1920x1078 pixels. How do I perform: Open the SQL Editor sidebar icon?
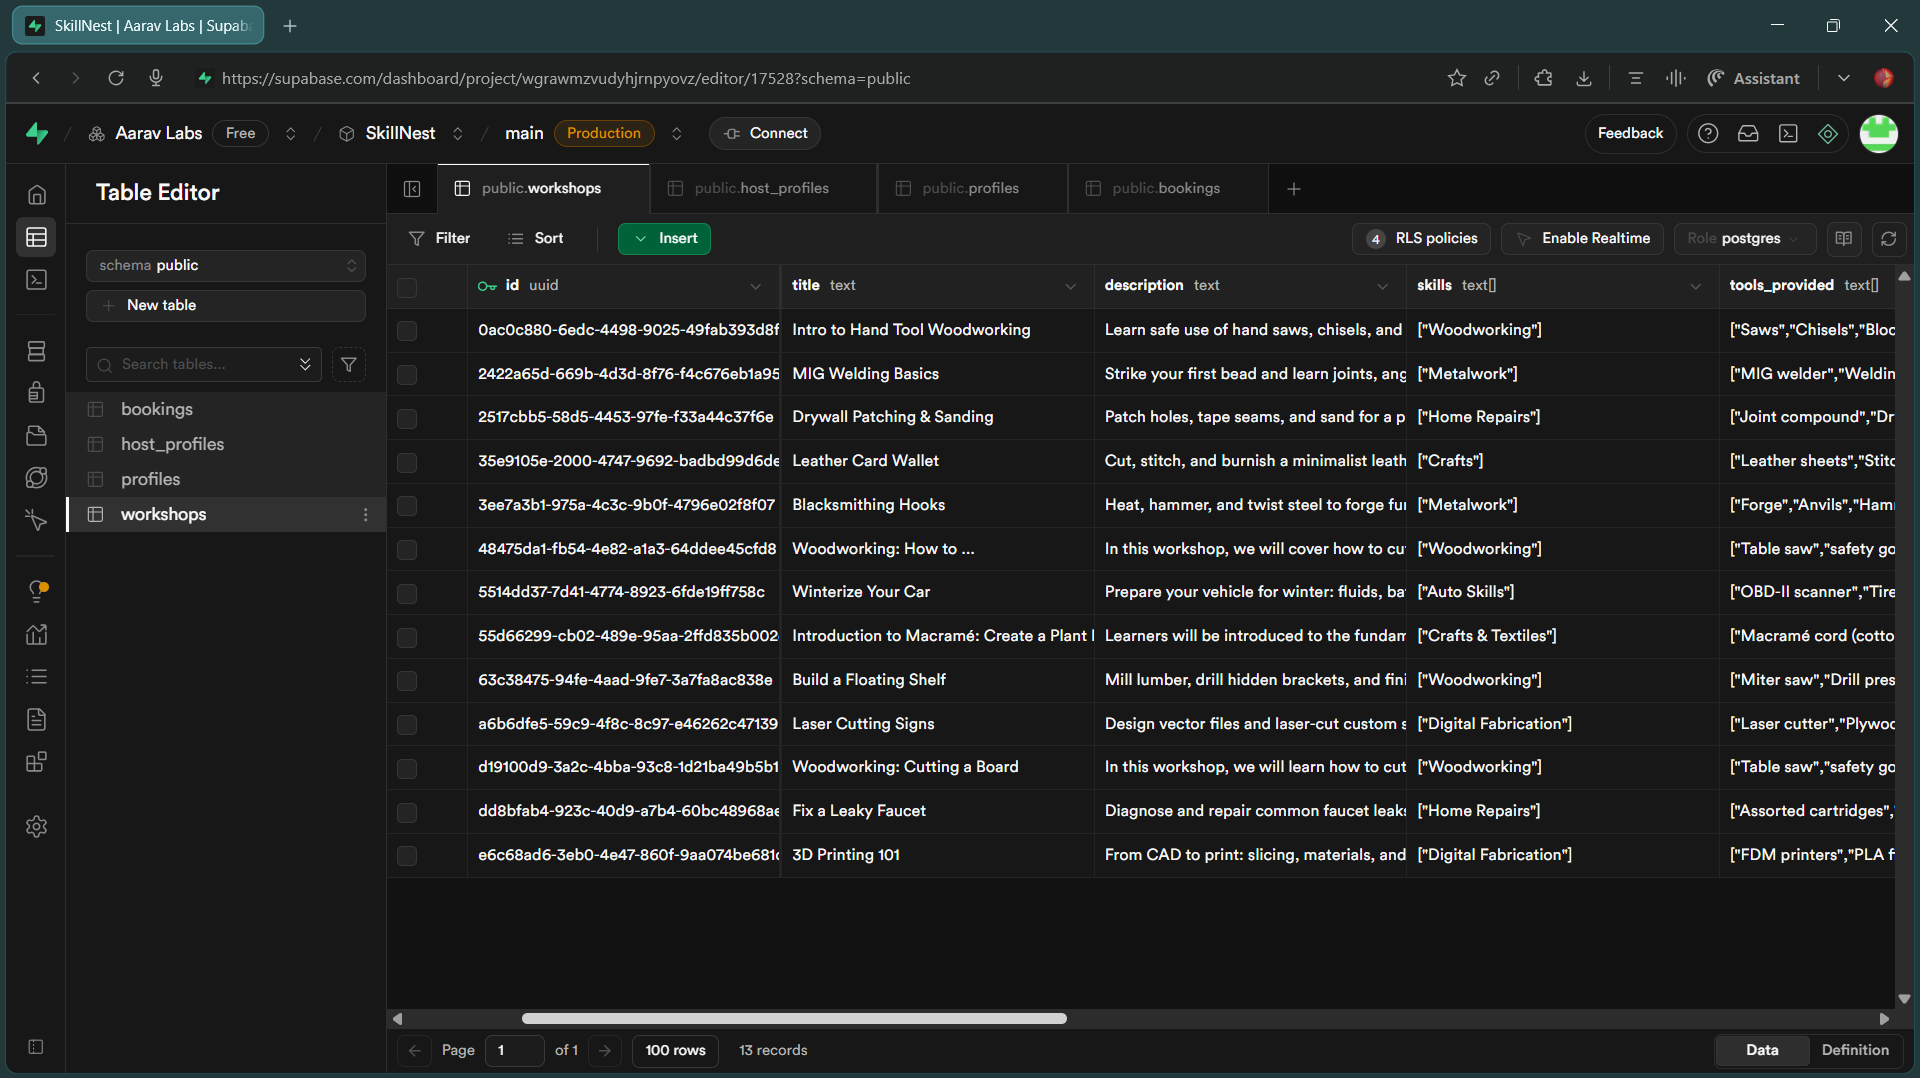coord(37,280)
